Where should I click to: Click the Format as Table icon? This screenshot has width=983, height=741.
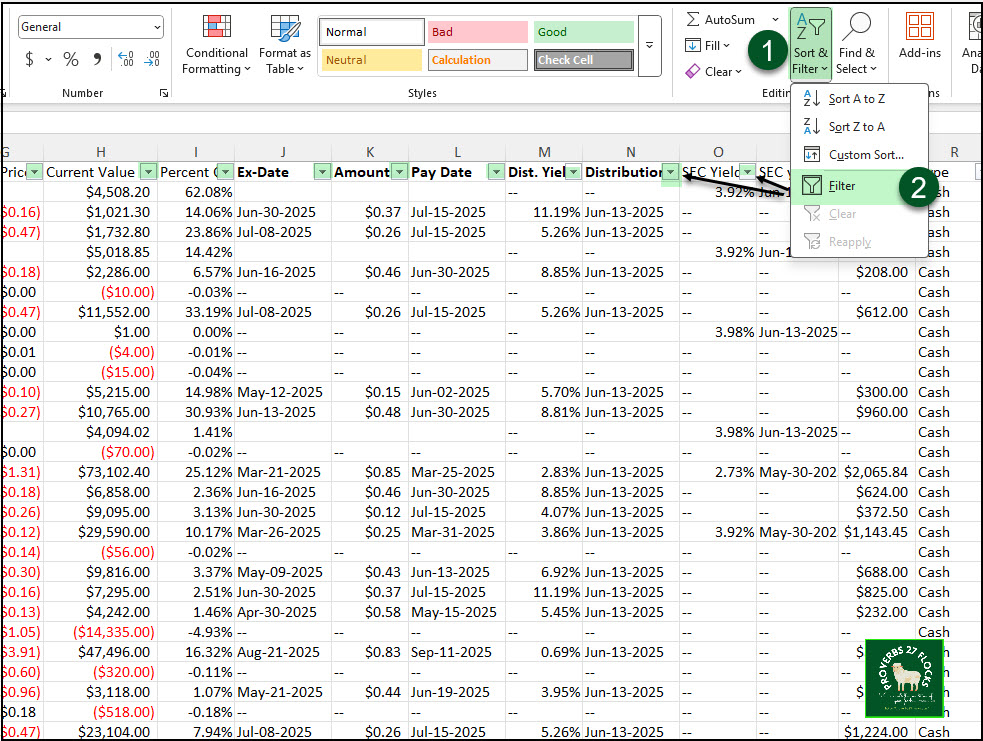[285, 45]
